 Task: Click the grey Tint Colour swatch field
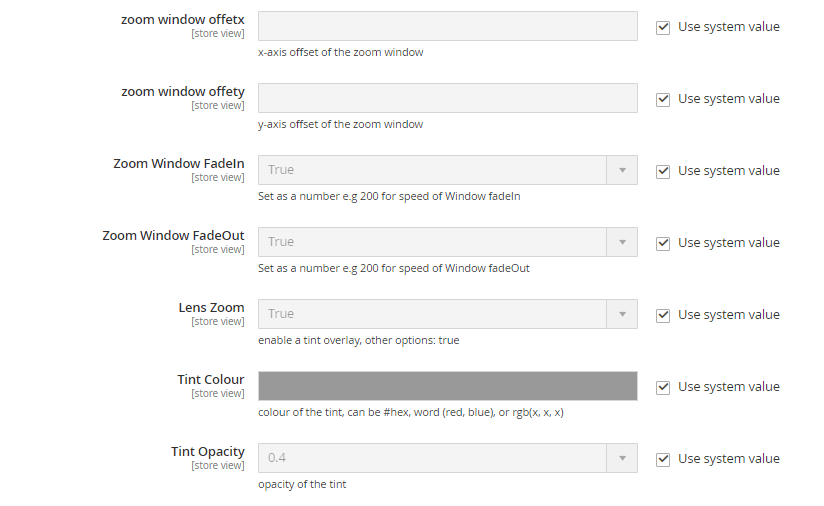click(x=447, y=386)
